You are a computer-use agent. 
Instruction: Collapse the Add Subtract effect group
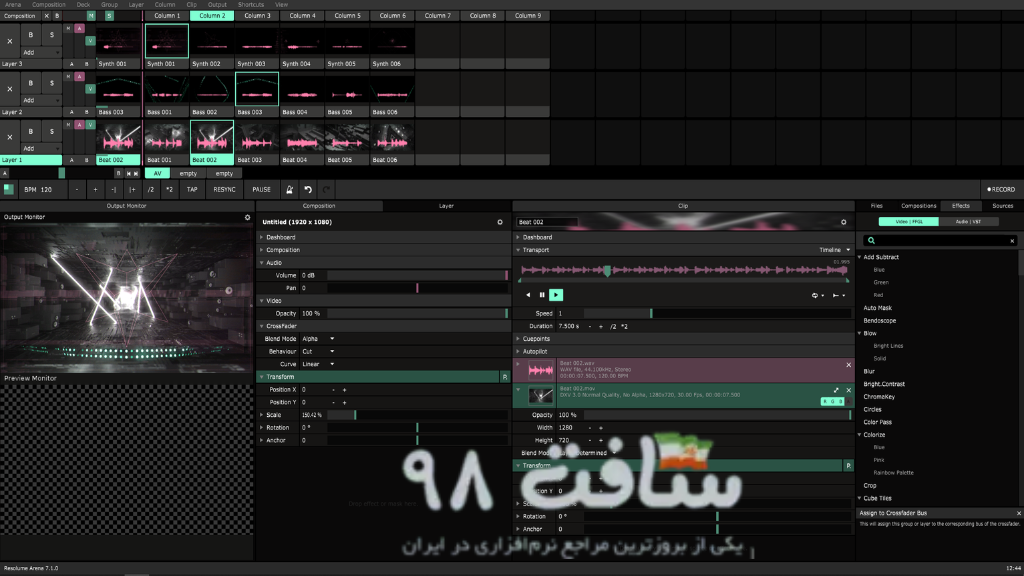pos(860,257)
